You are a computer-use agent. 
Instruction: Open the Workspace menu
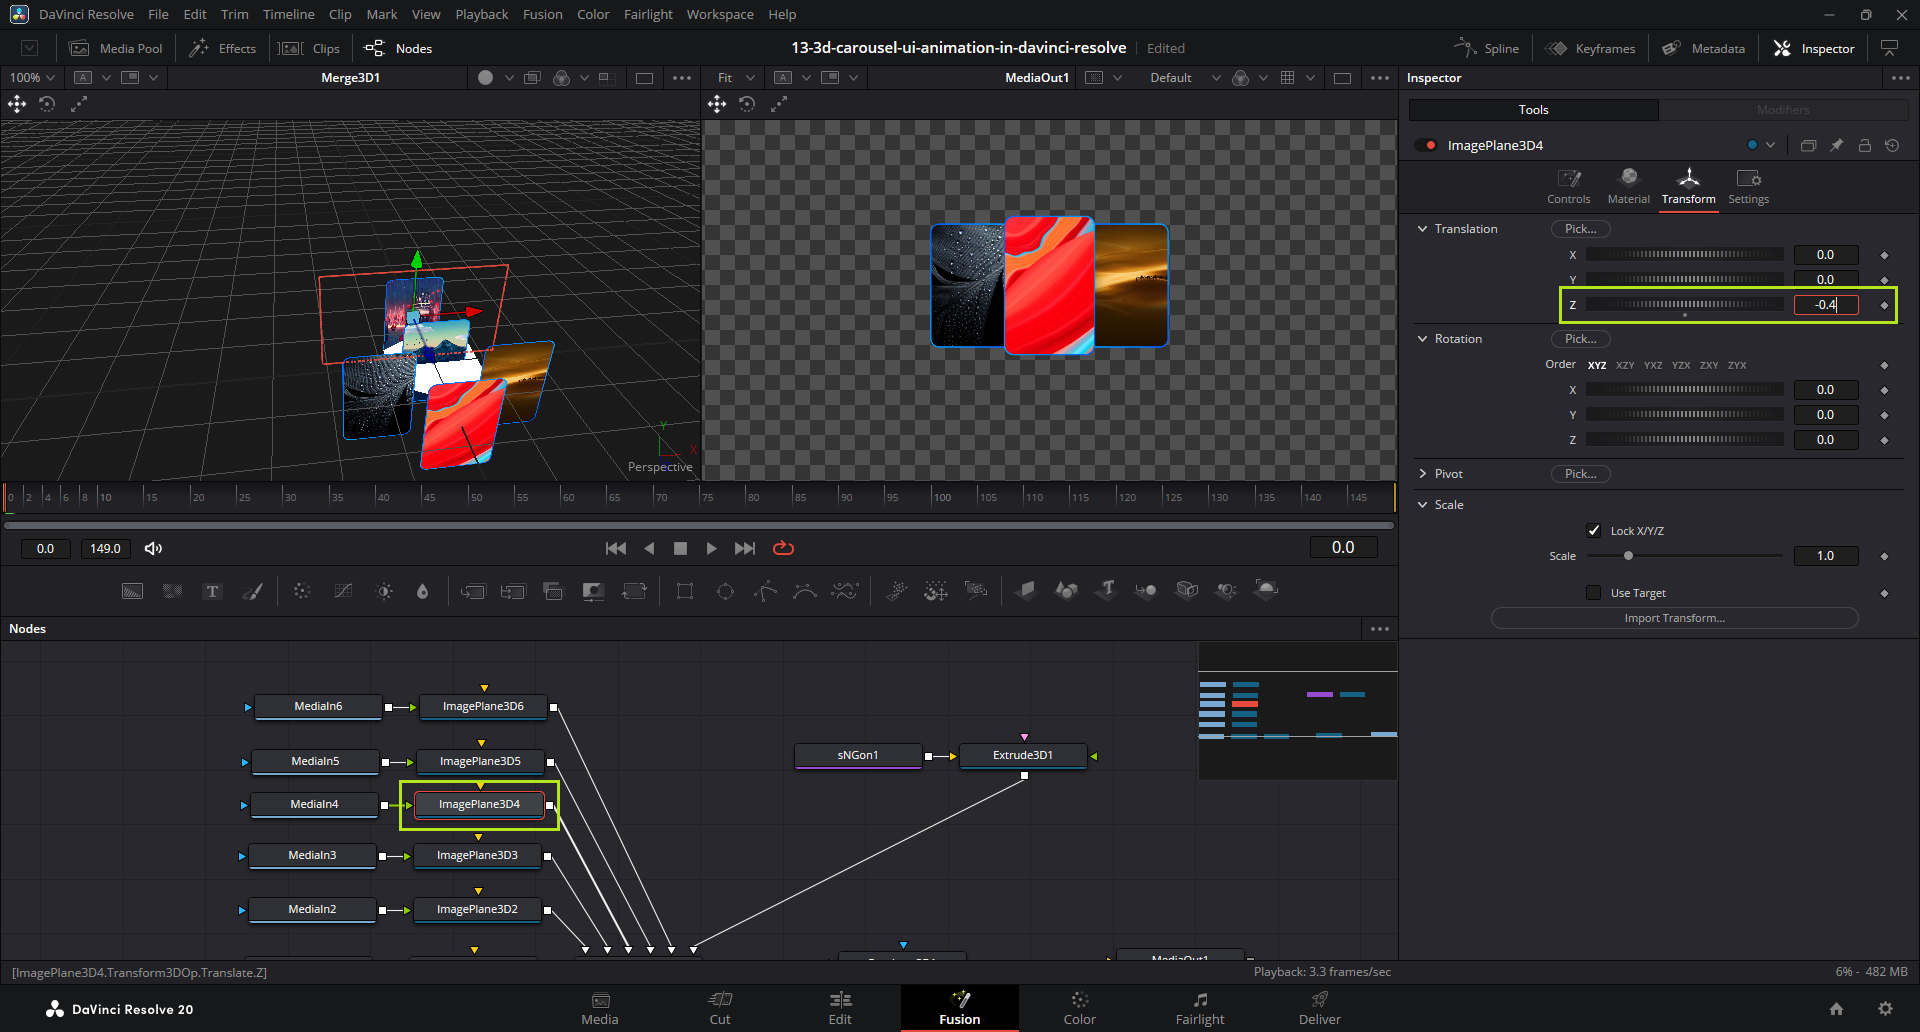point(719,14)
